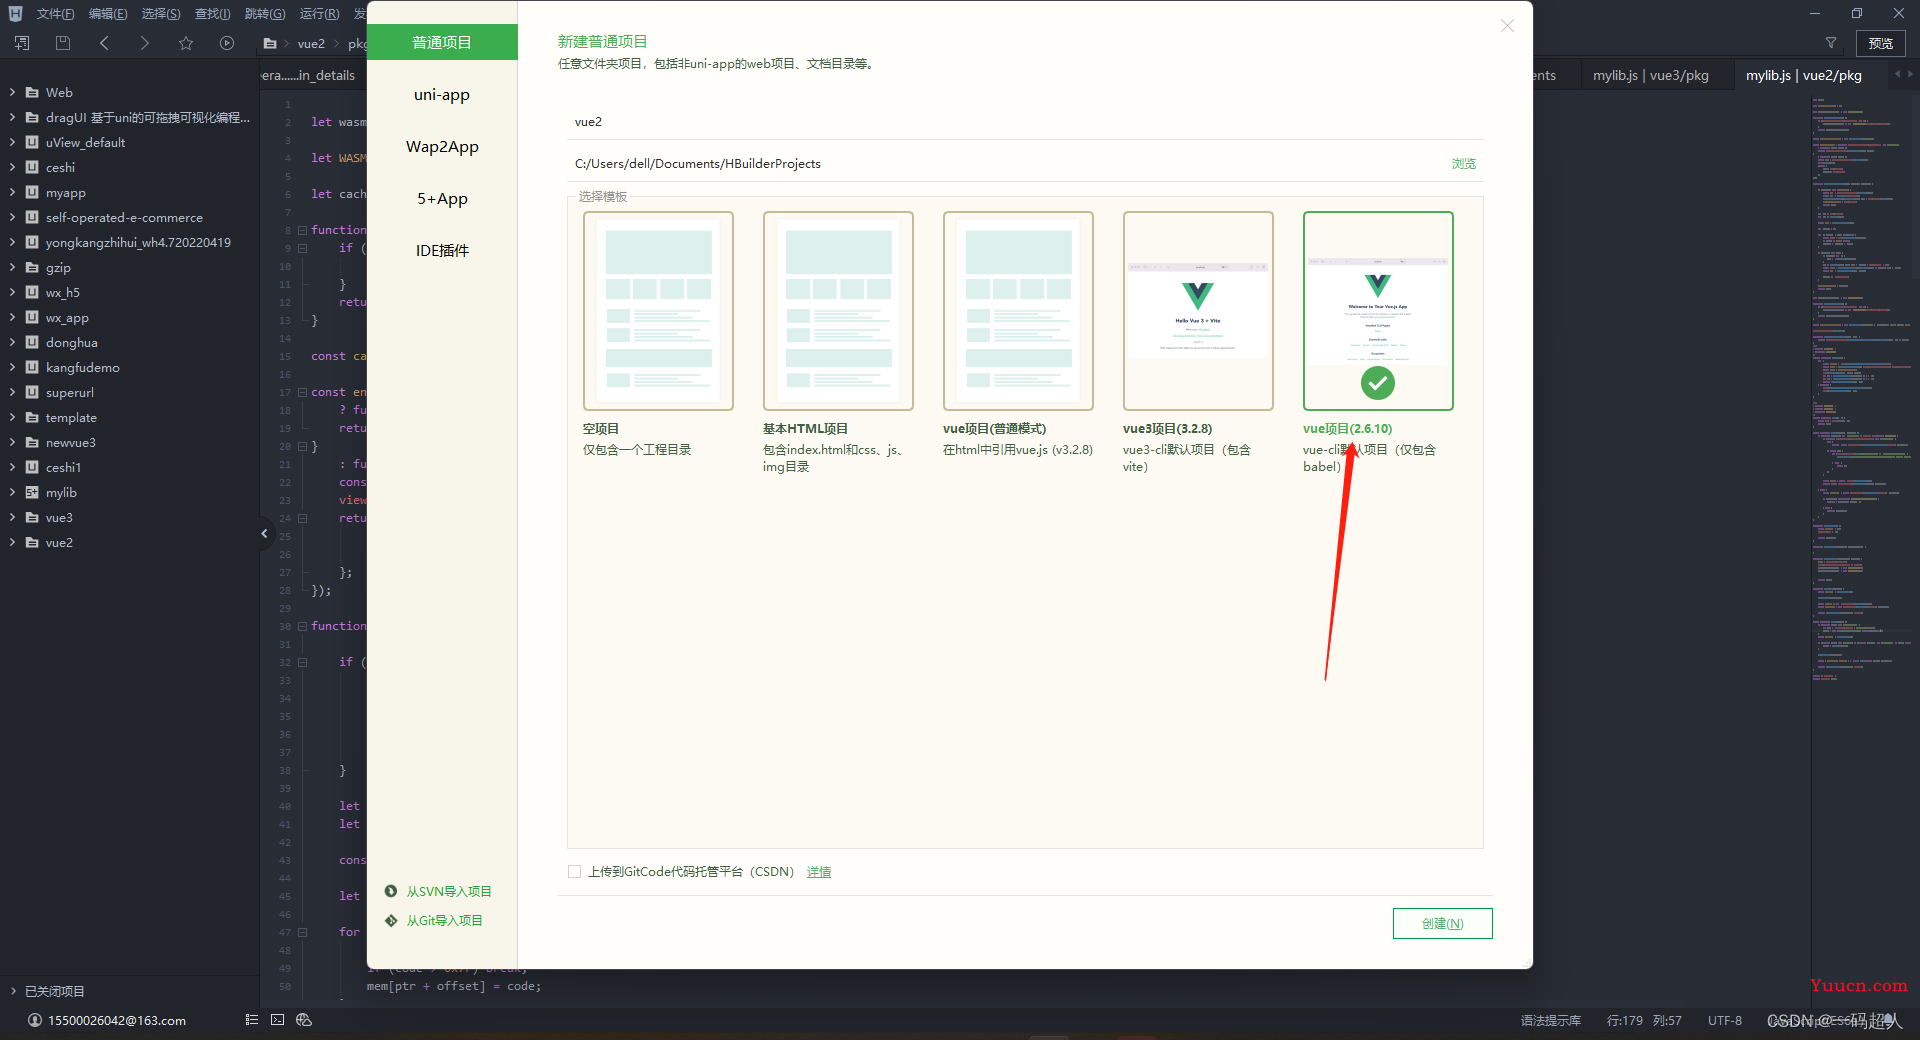Click the bookmark star icon
This screenshot has width=1920, height=1040.
pos(186,43)
